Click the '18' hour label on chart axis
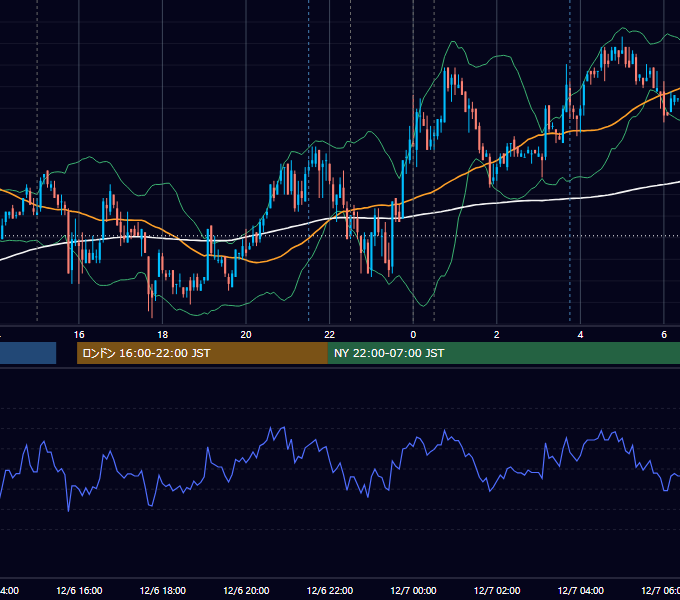The width and height of the screenshot is (680, 600). (163, 334)
